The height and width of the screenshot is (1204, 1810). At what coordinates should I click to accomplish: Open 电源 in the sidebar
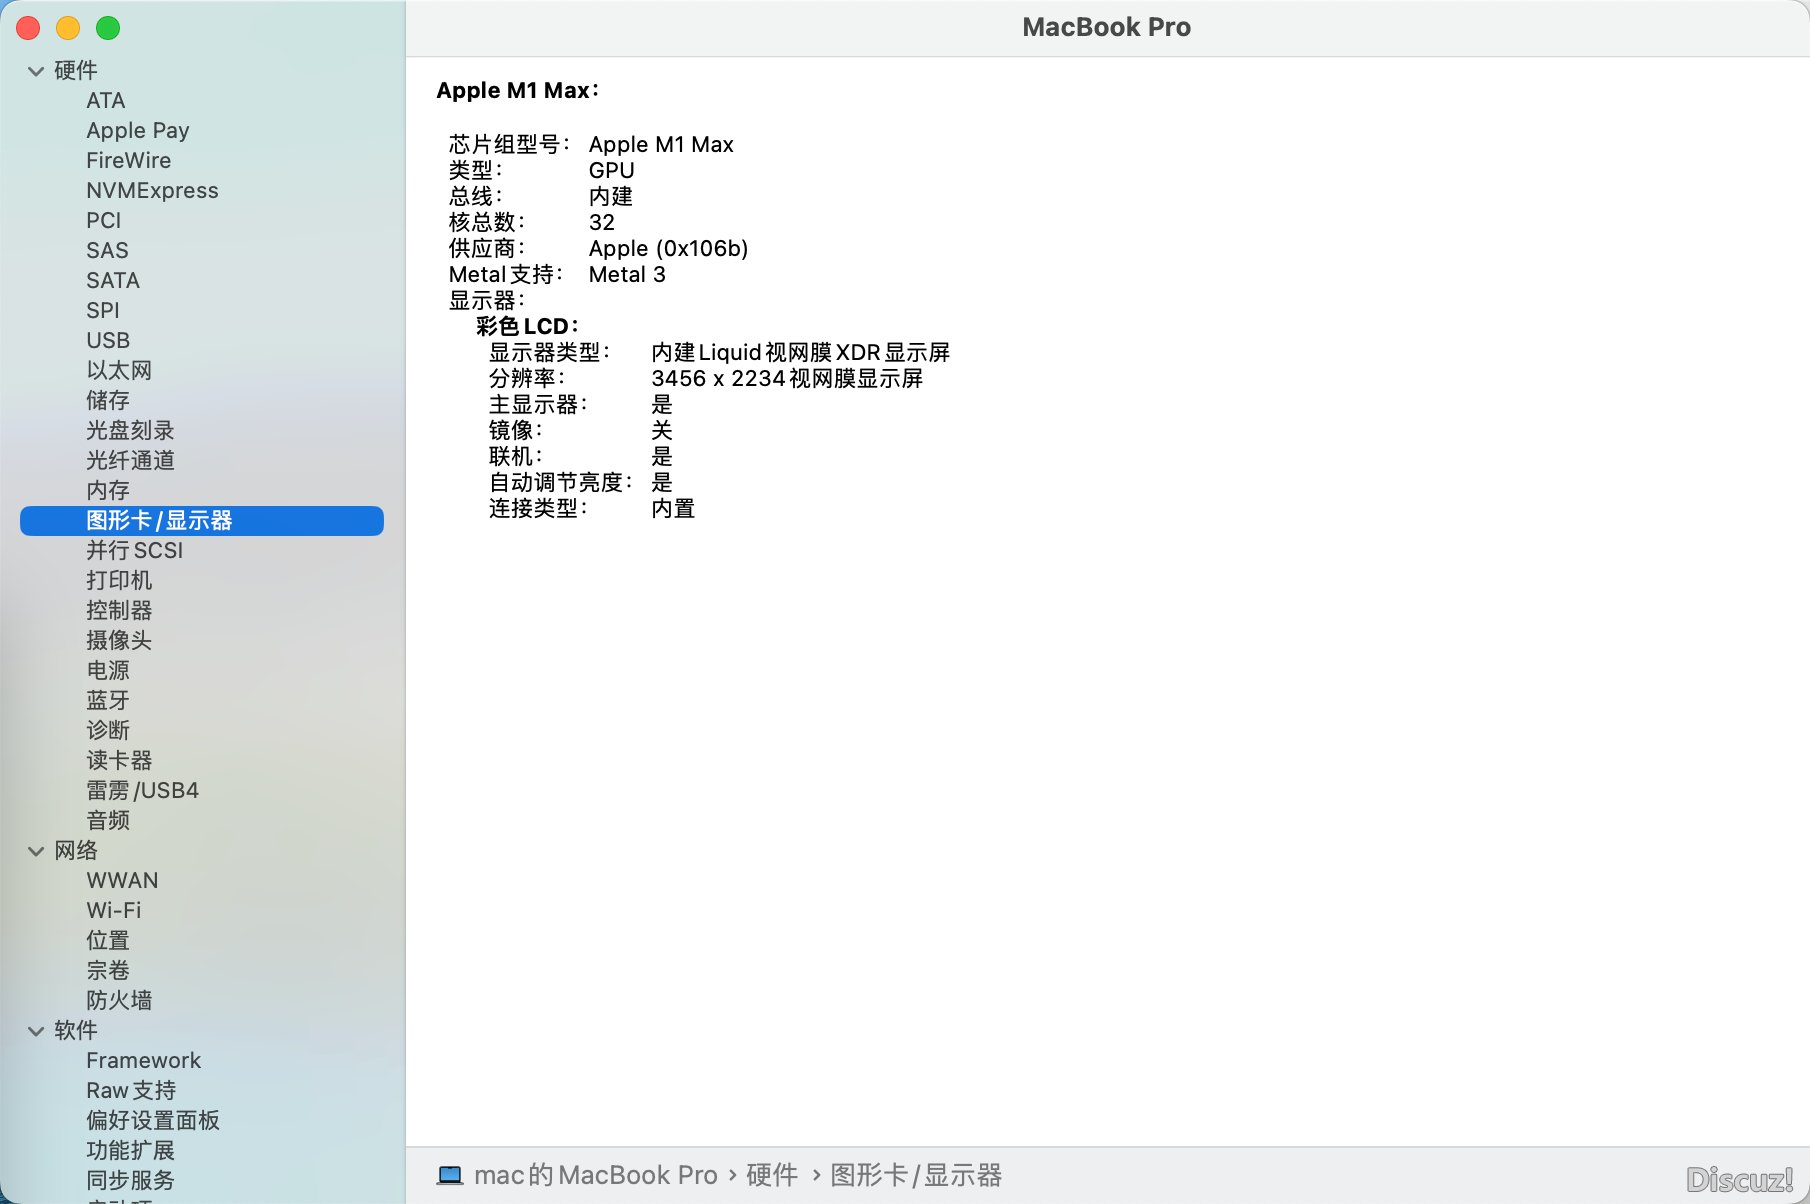pyautogui.click(x=108, y=671)
